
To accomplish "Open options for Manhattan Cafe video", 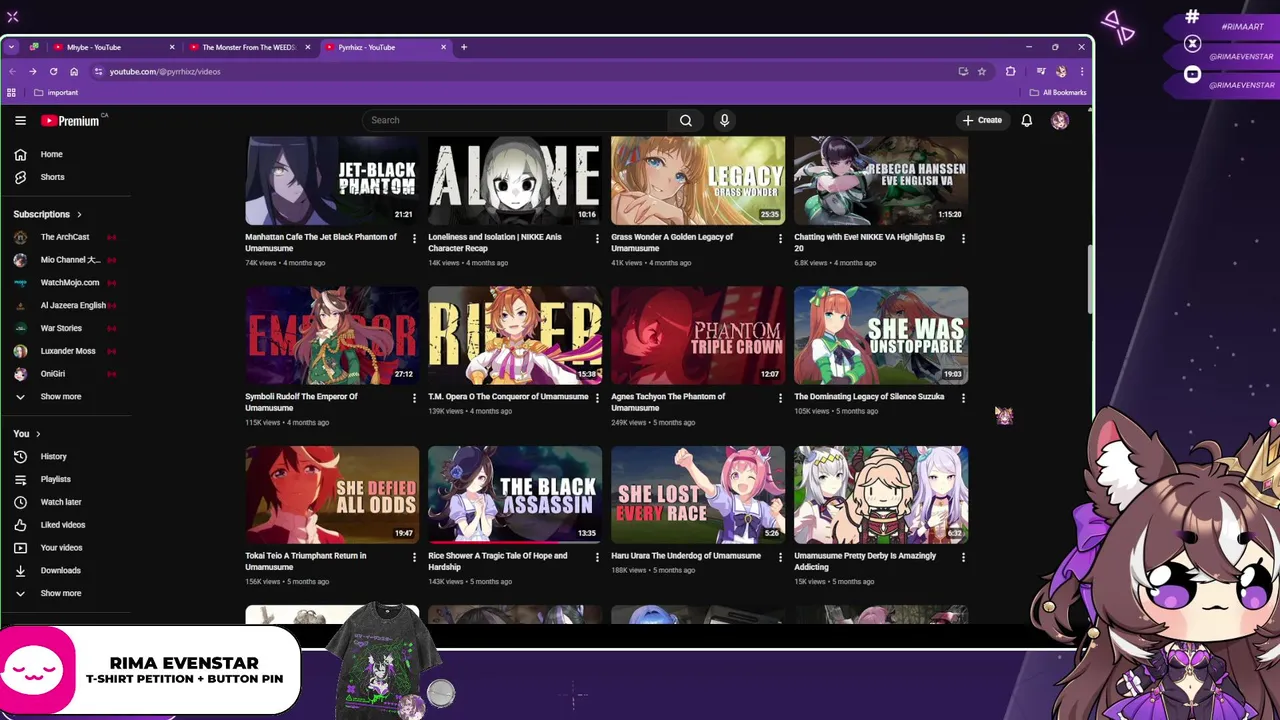I will 414,239.
